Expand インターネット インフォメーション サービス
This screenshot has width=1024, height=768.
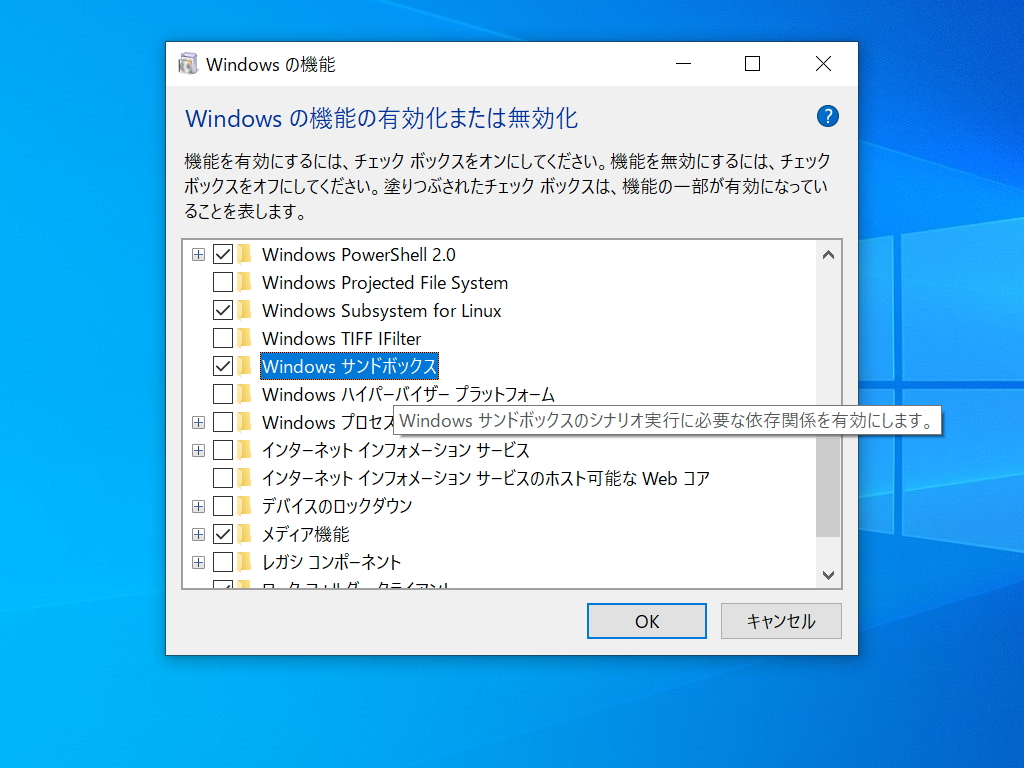pos(197,450)
